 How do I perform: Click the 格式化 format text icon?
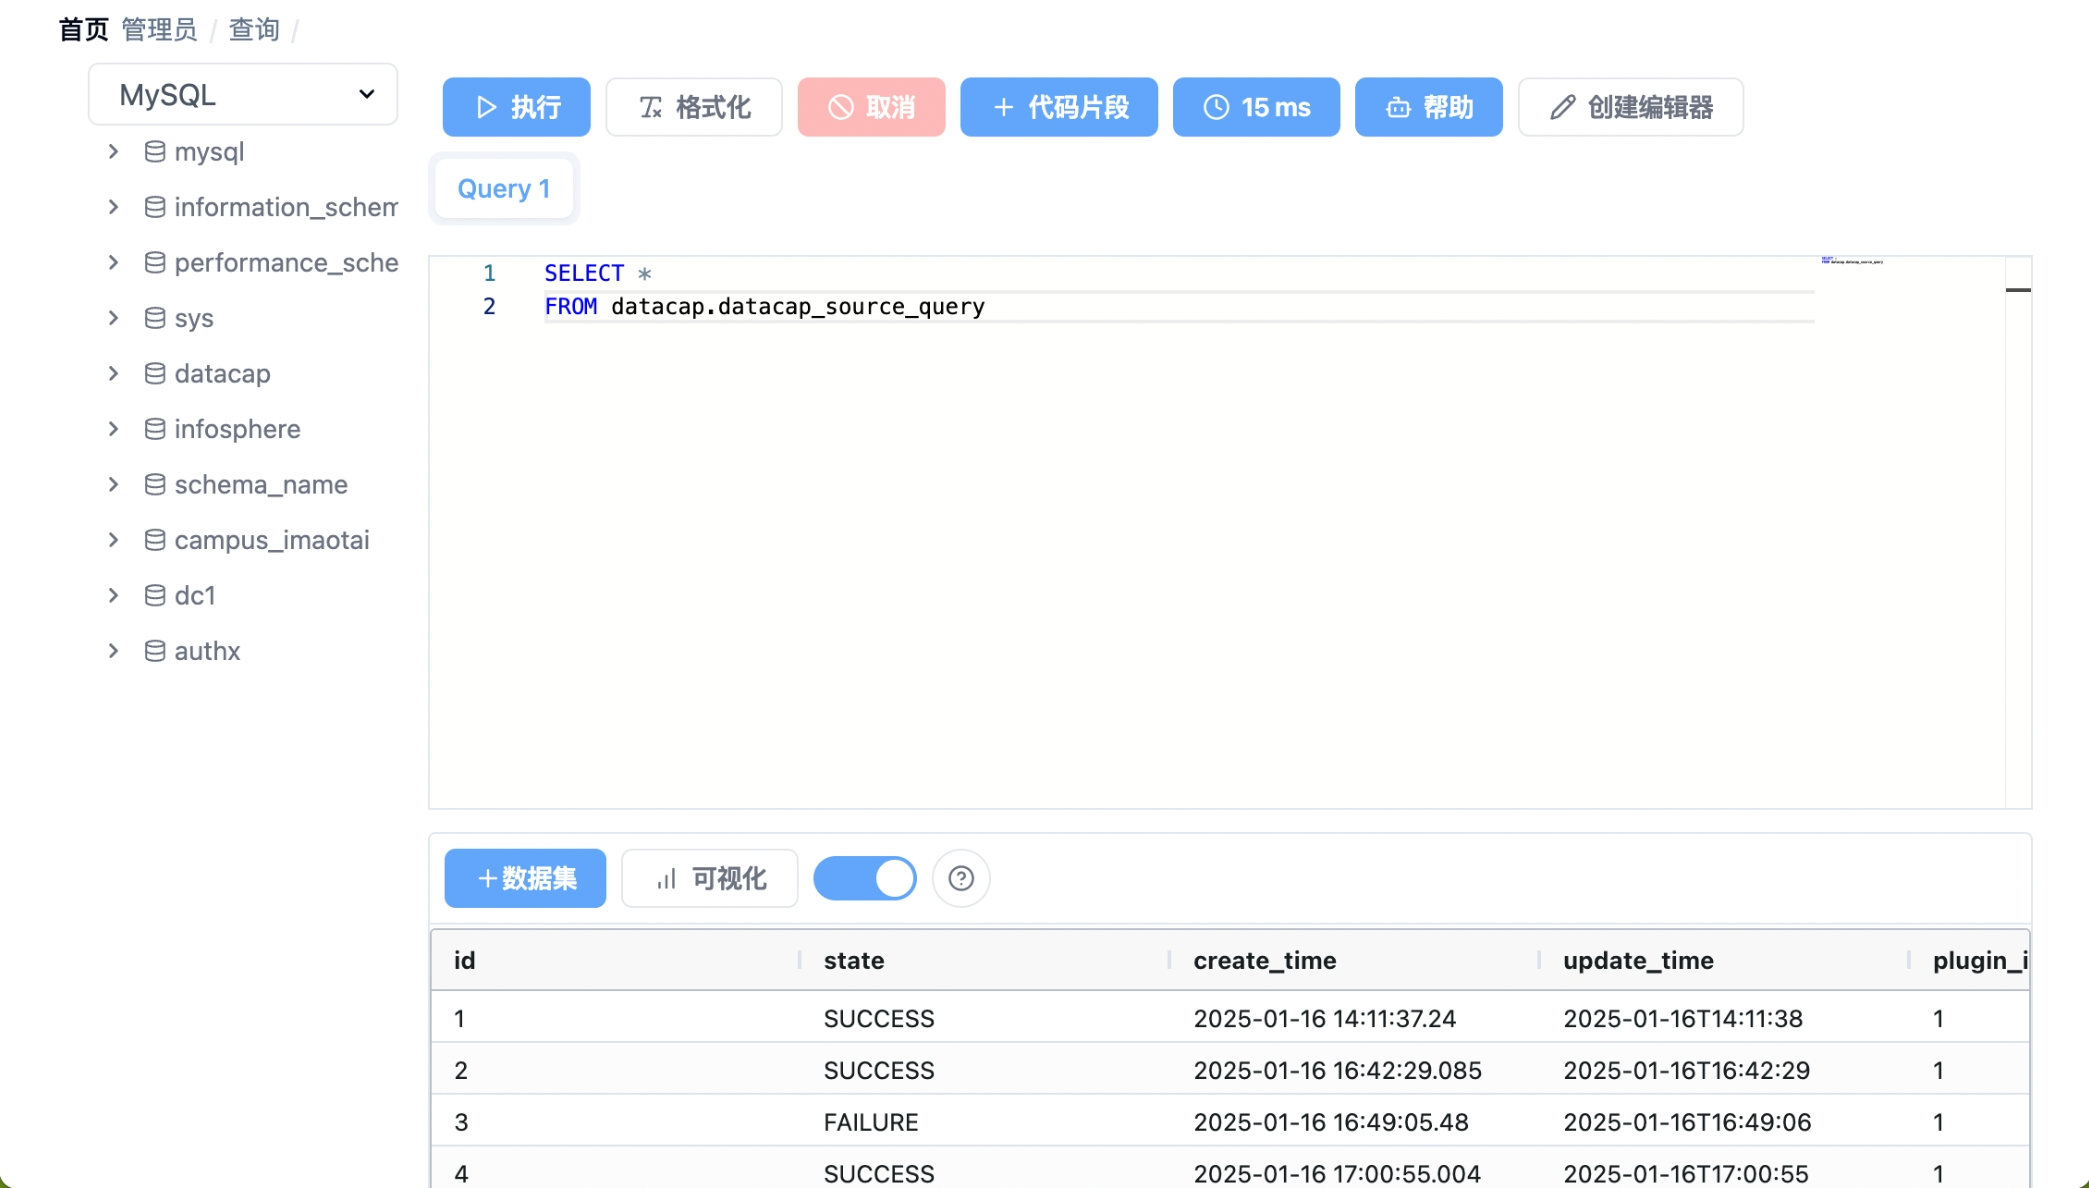coord(651,107)
